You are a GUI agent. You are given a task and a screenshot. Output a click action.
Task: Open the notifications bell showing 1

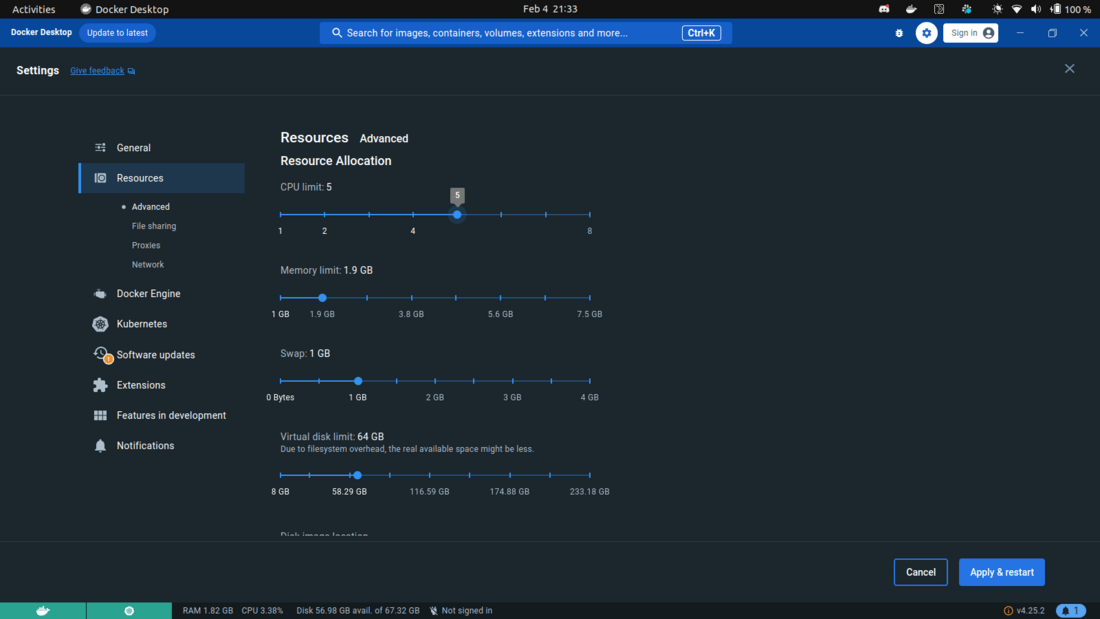point(1070,610)
